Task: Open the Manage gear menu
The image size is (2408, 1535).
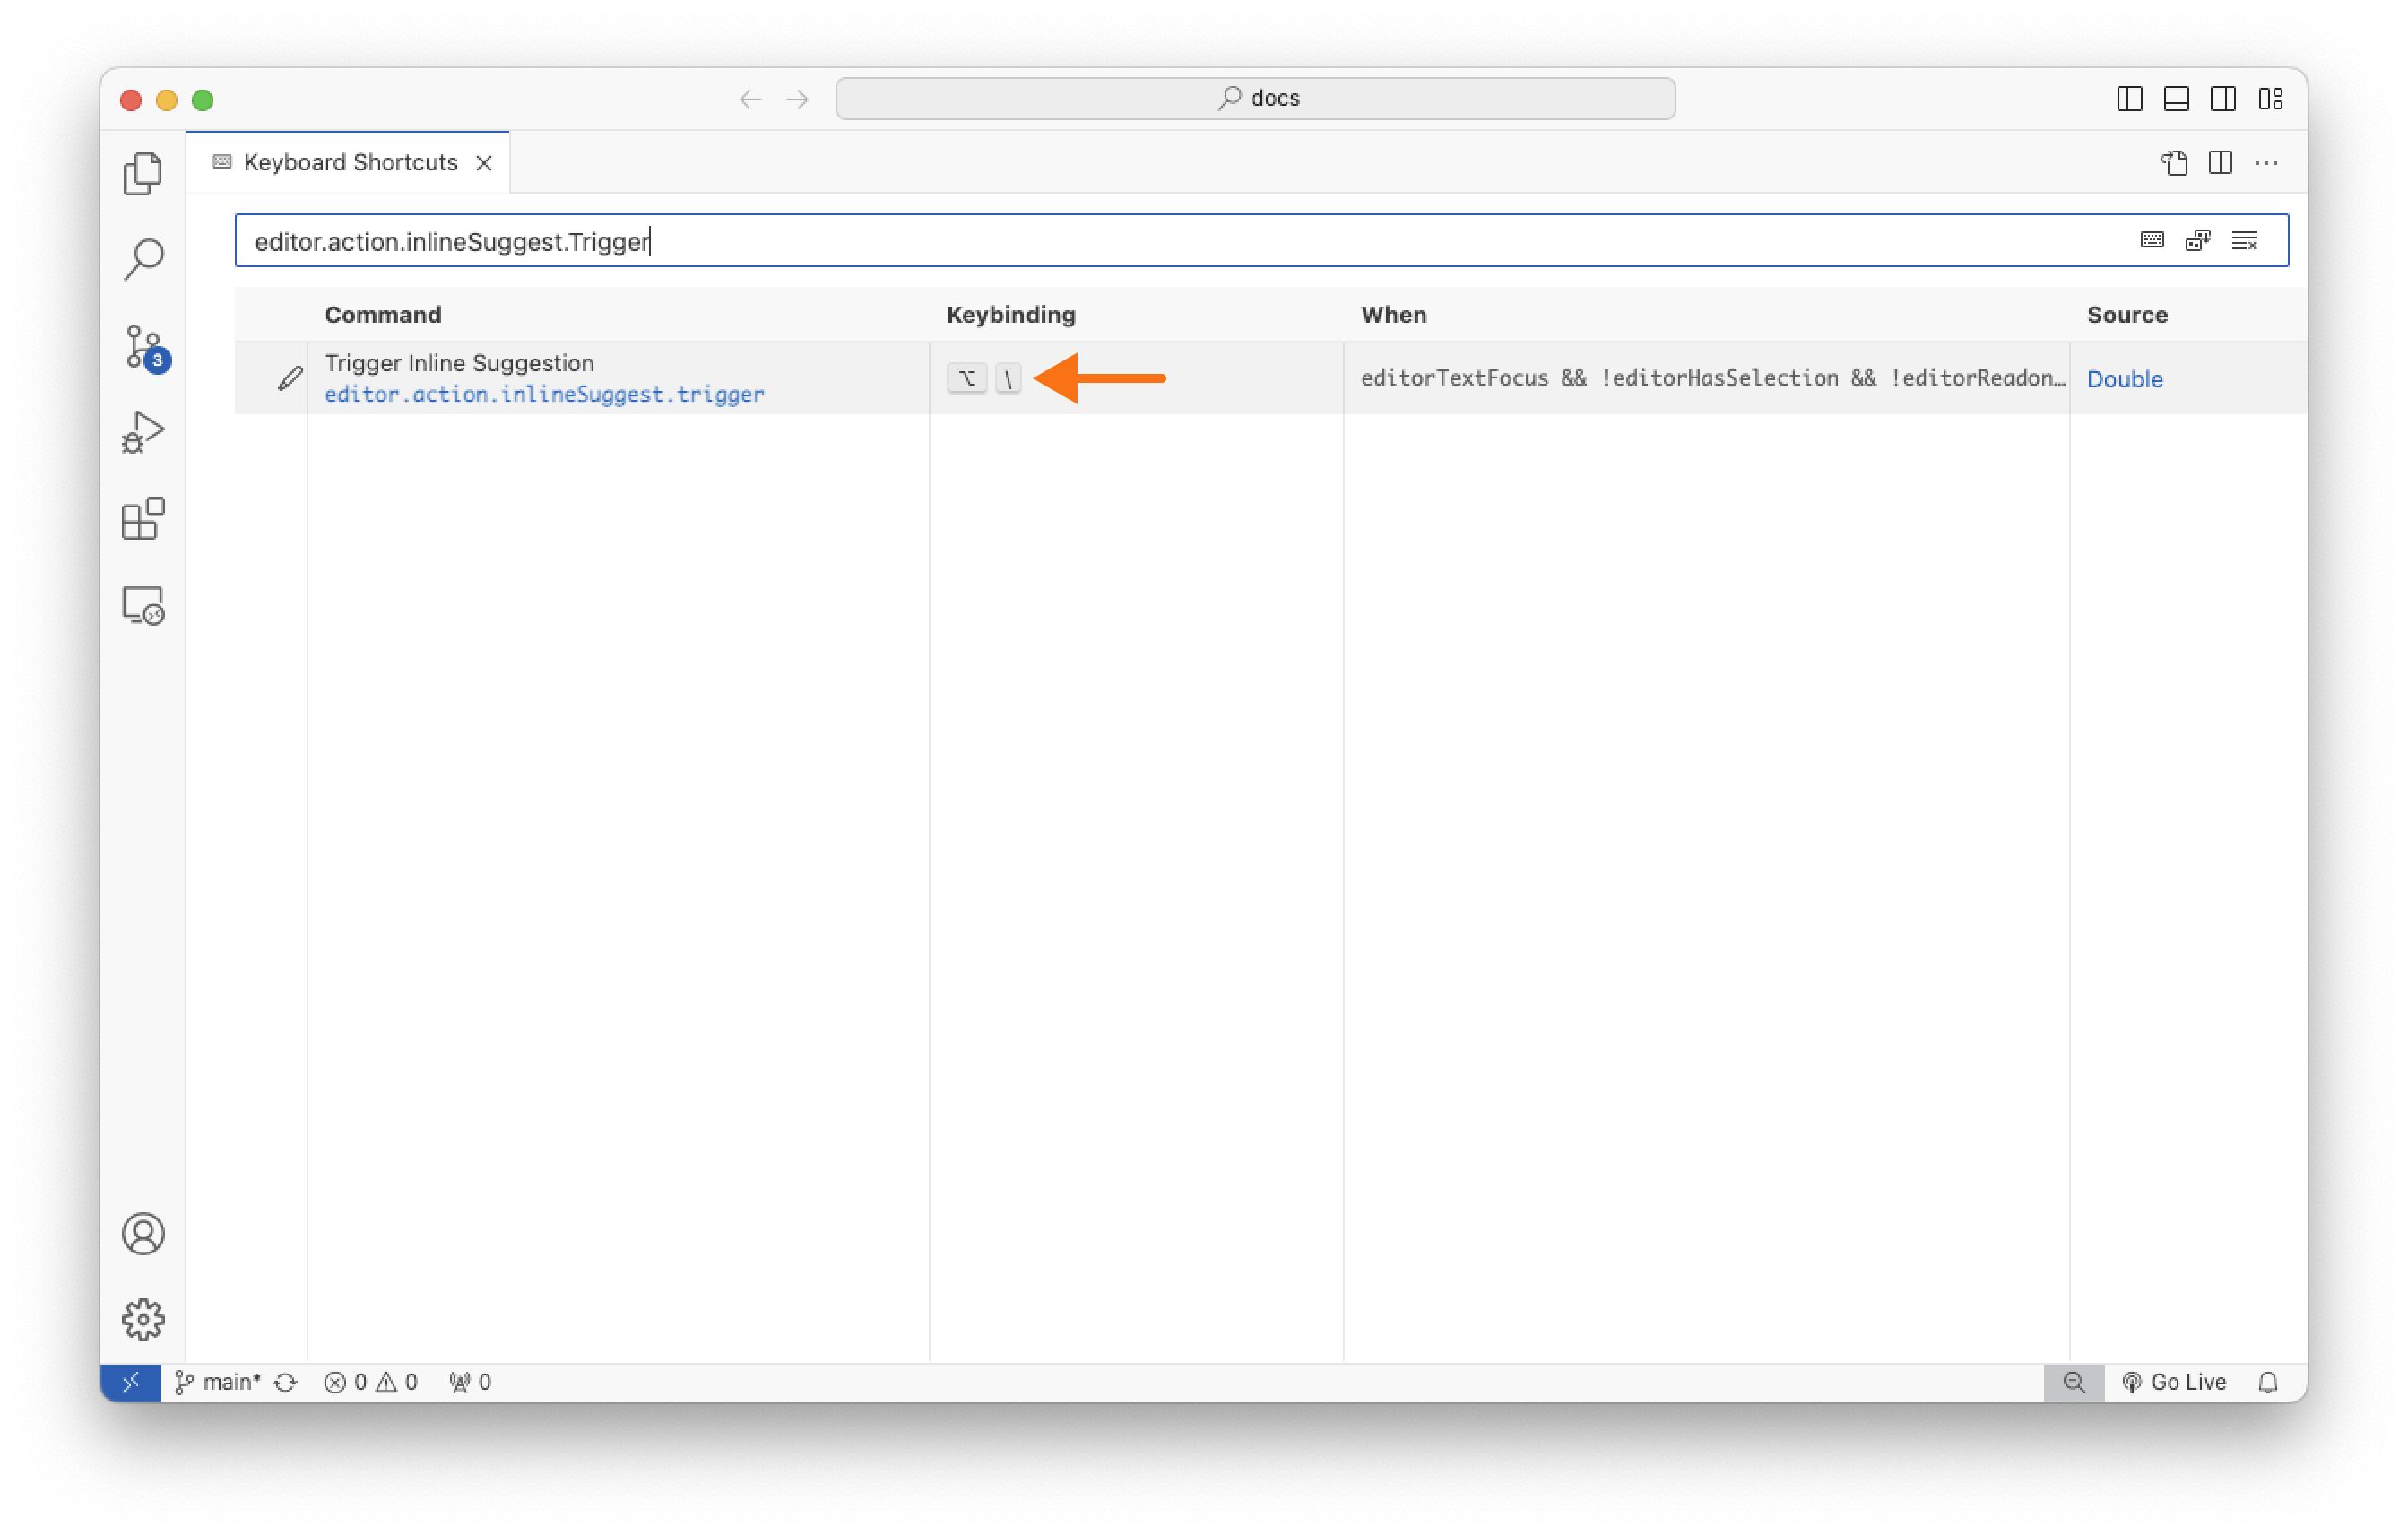Action: coord(143,1318)
